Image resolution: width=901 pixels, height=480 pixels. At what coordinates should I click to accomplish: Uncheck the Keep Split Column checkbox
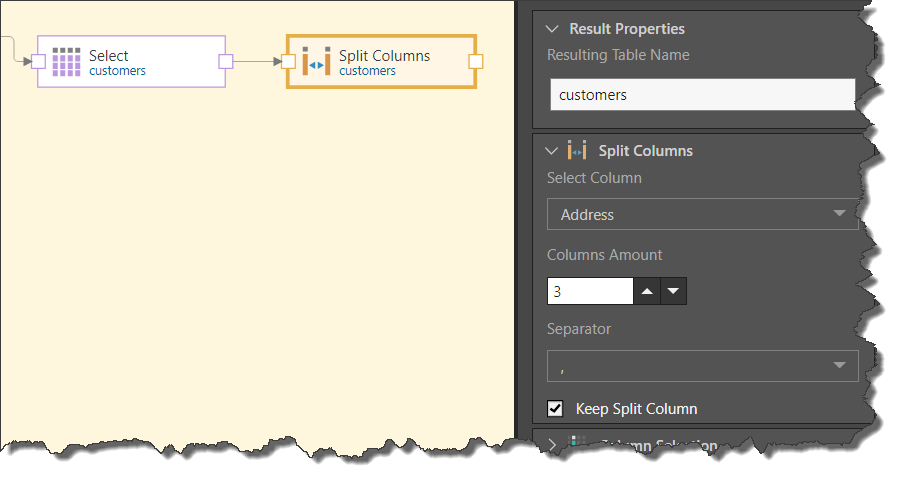click(x=556, y=408)
